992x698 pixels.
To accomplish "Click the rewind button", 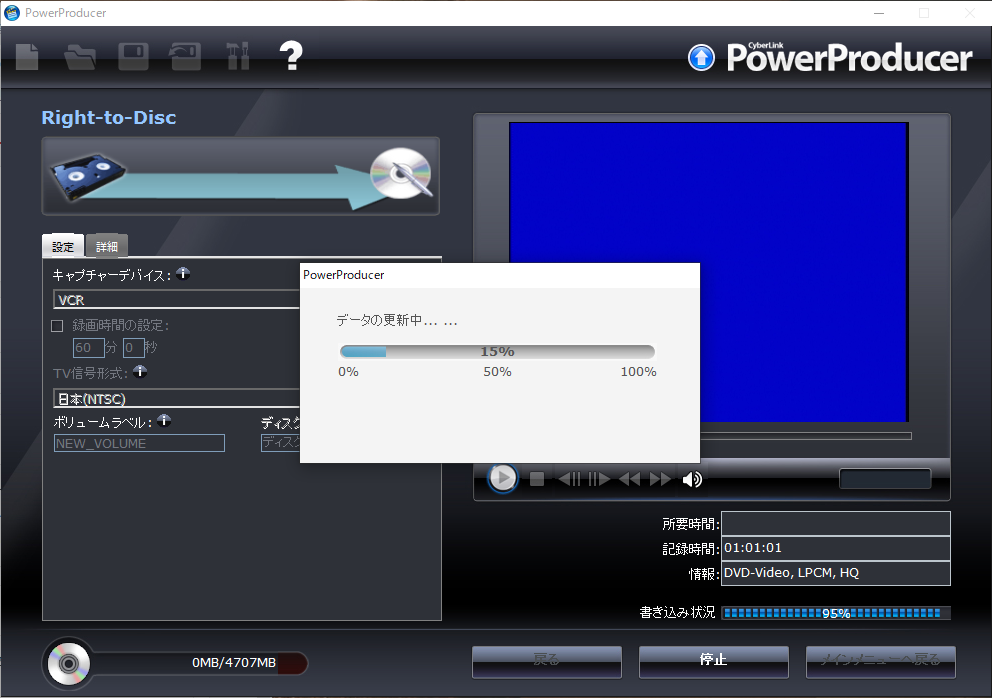I will tap(629, 479).
